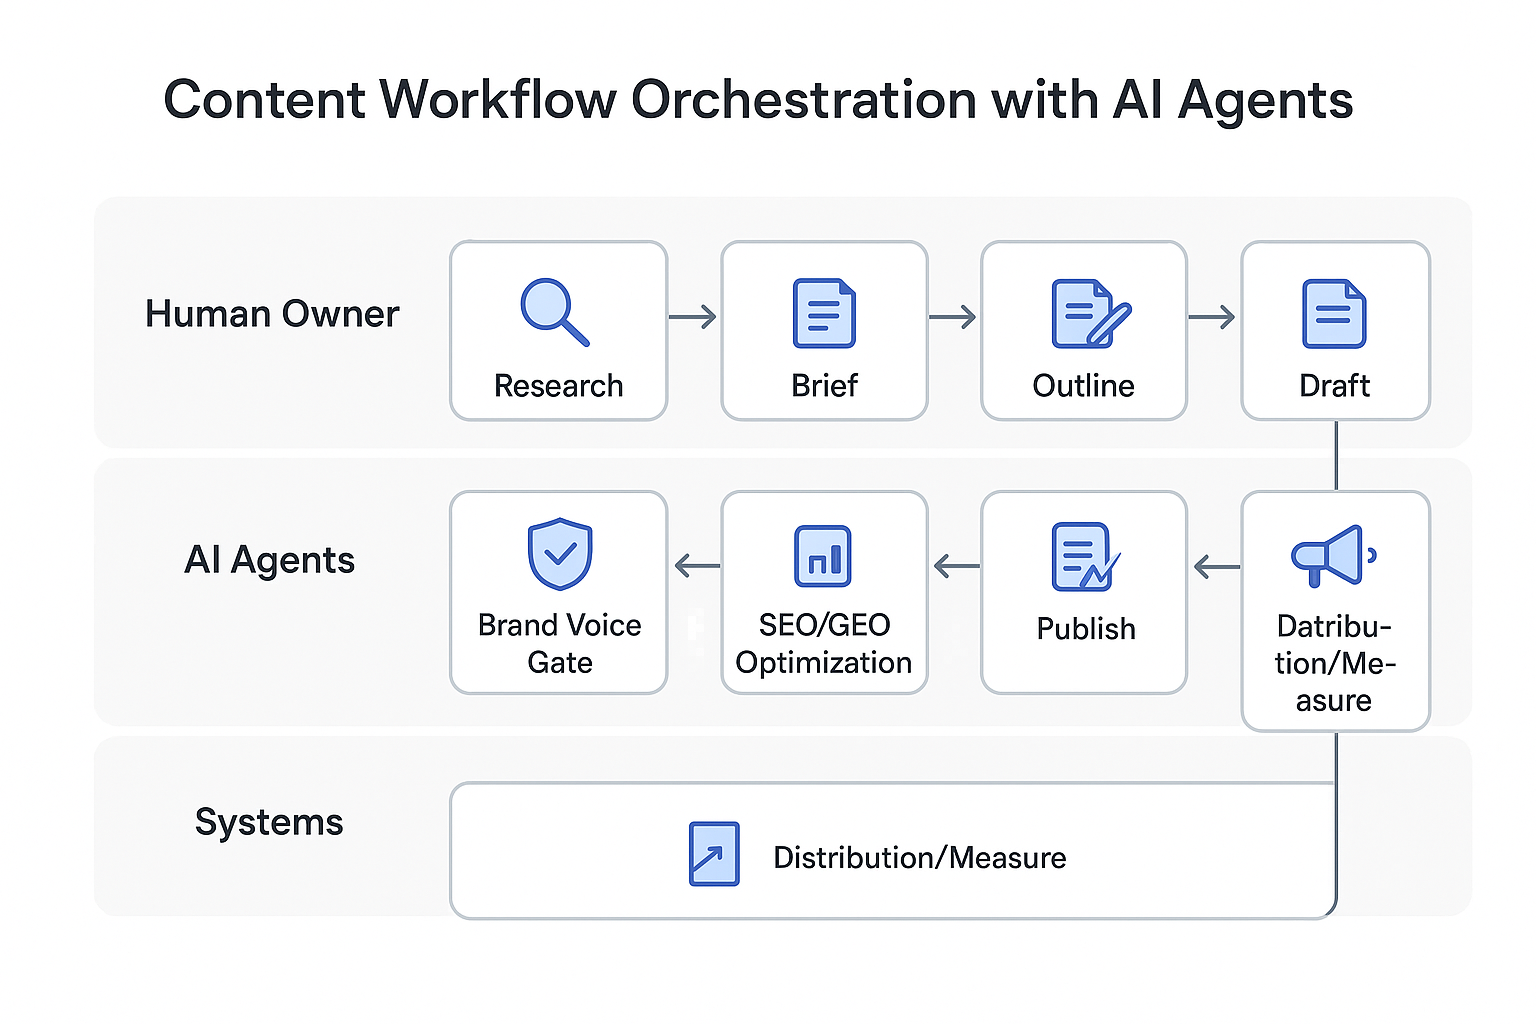
Task: Open the Draft file icon
Action: point(1334,311)
